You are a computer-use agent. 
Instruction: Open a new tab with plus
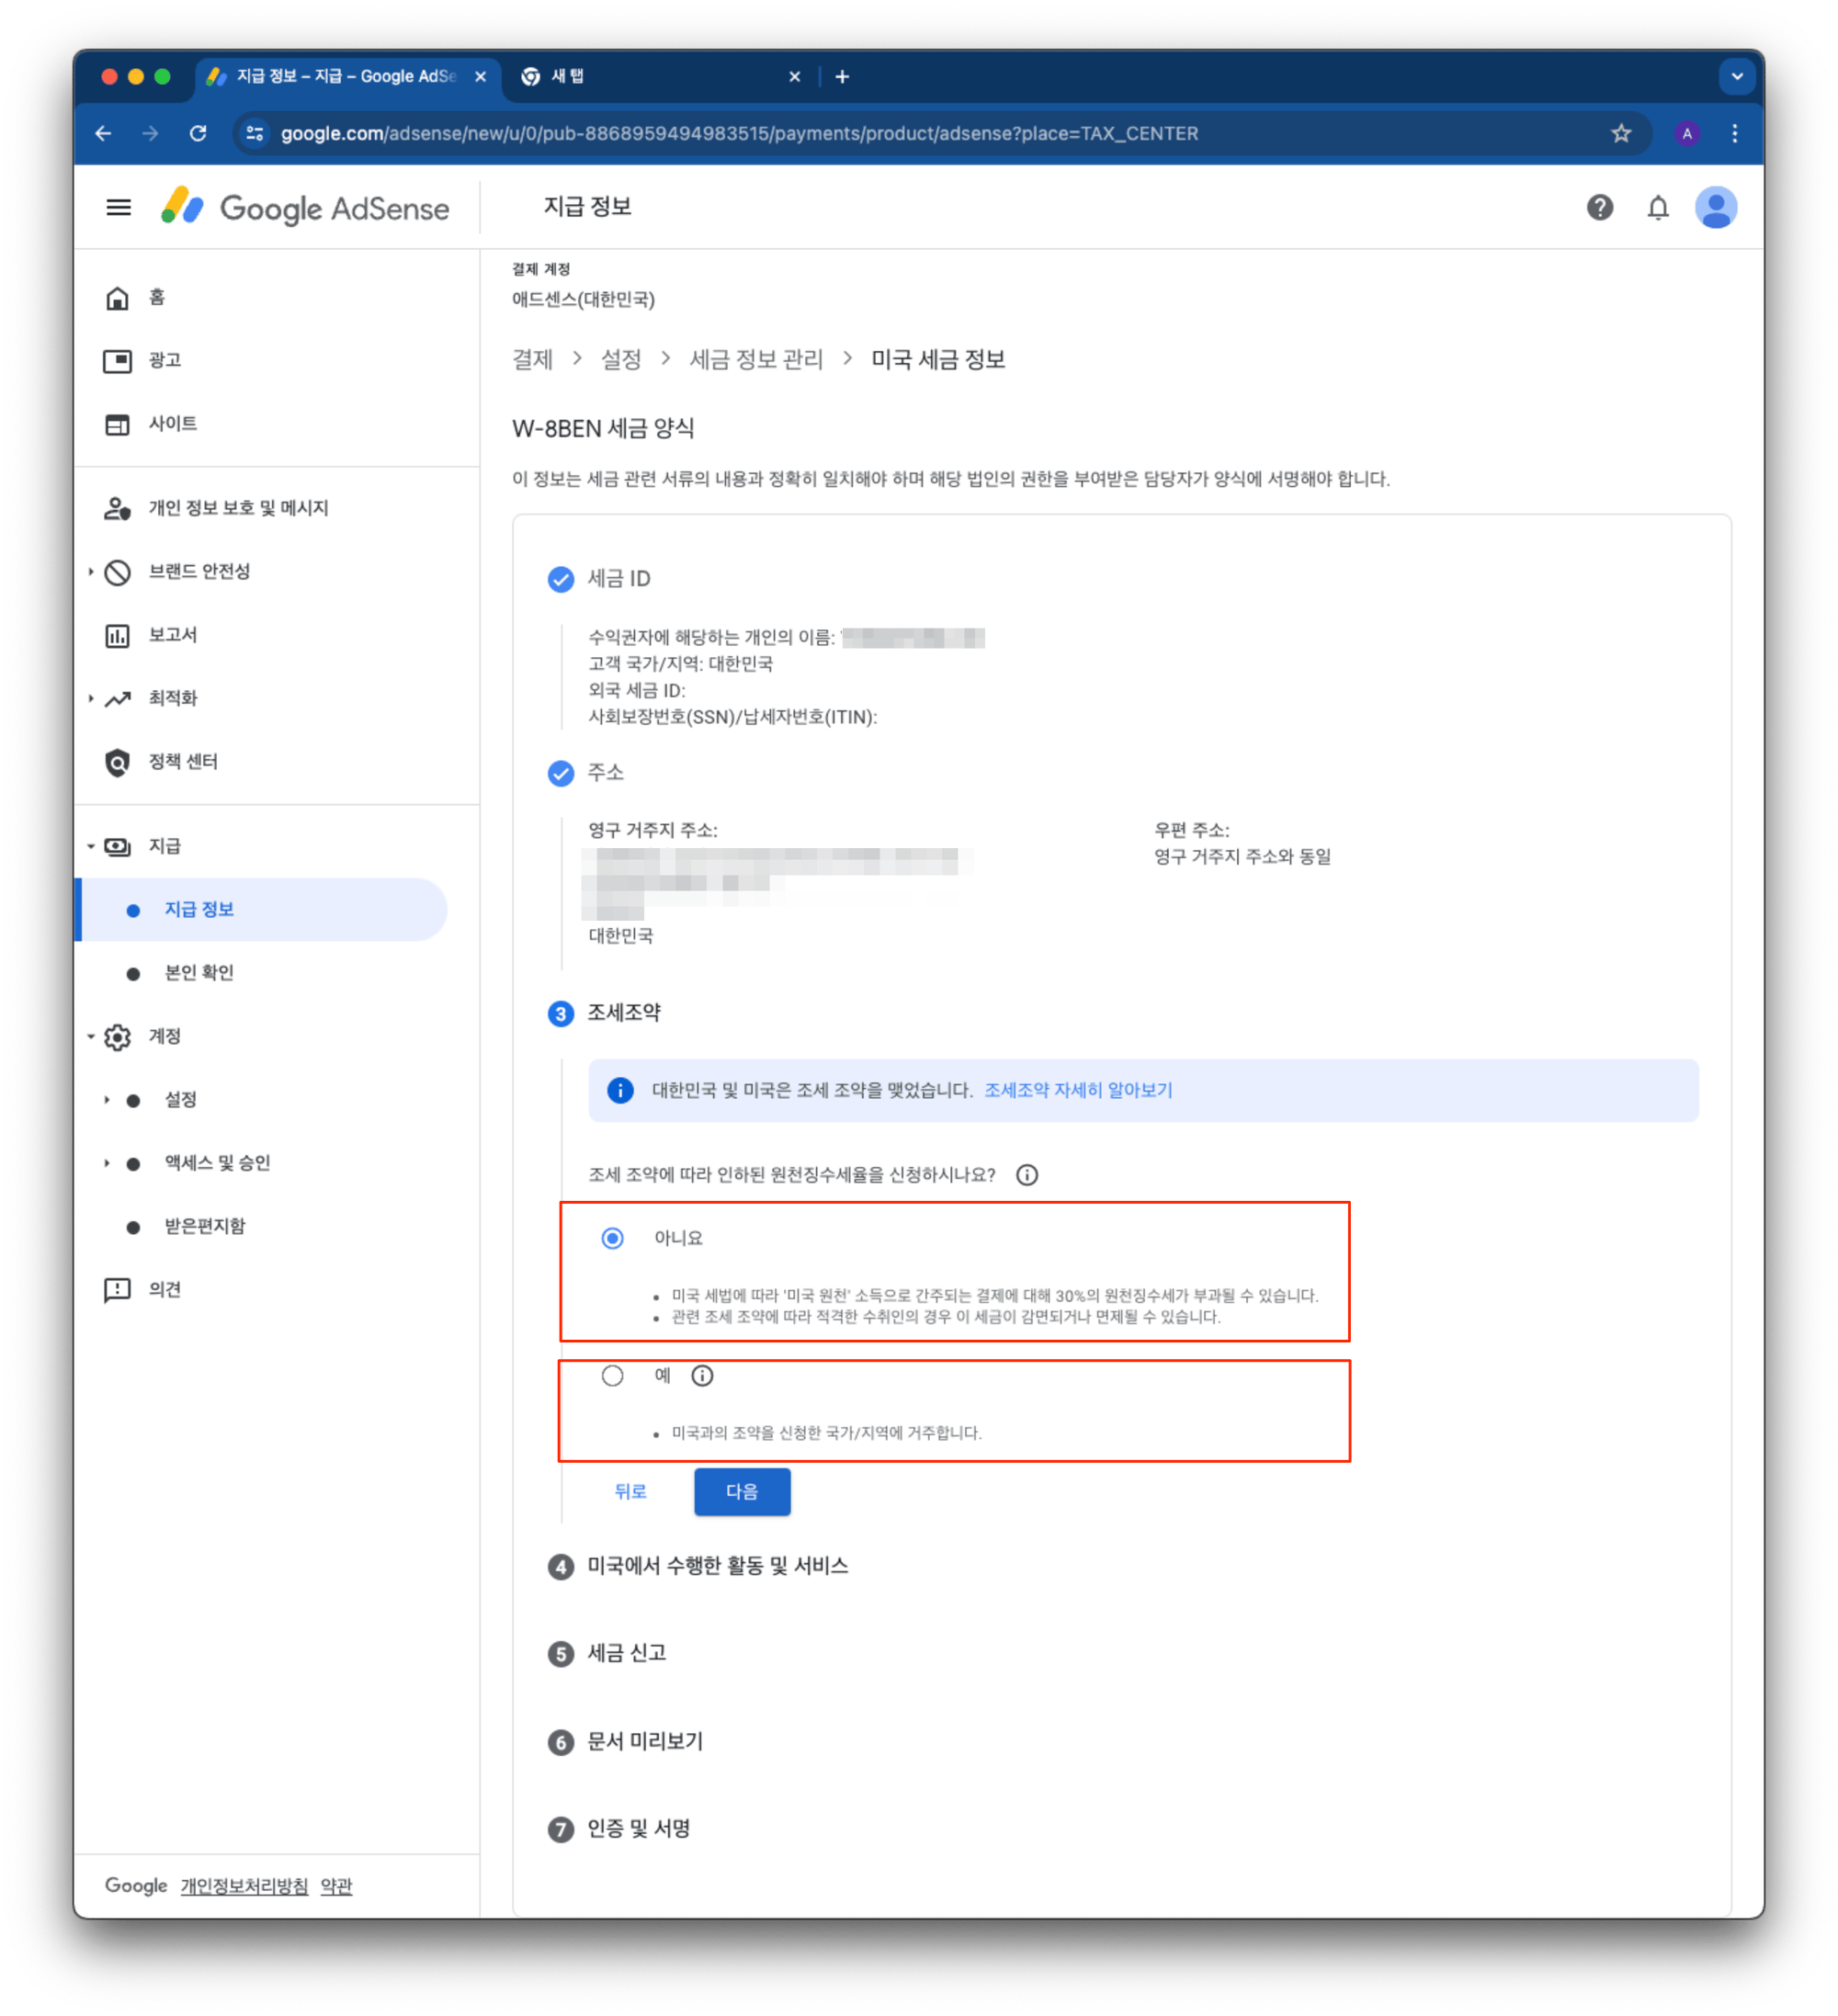pyautogui.click(x=841, y=77)
